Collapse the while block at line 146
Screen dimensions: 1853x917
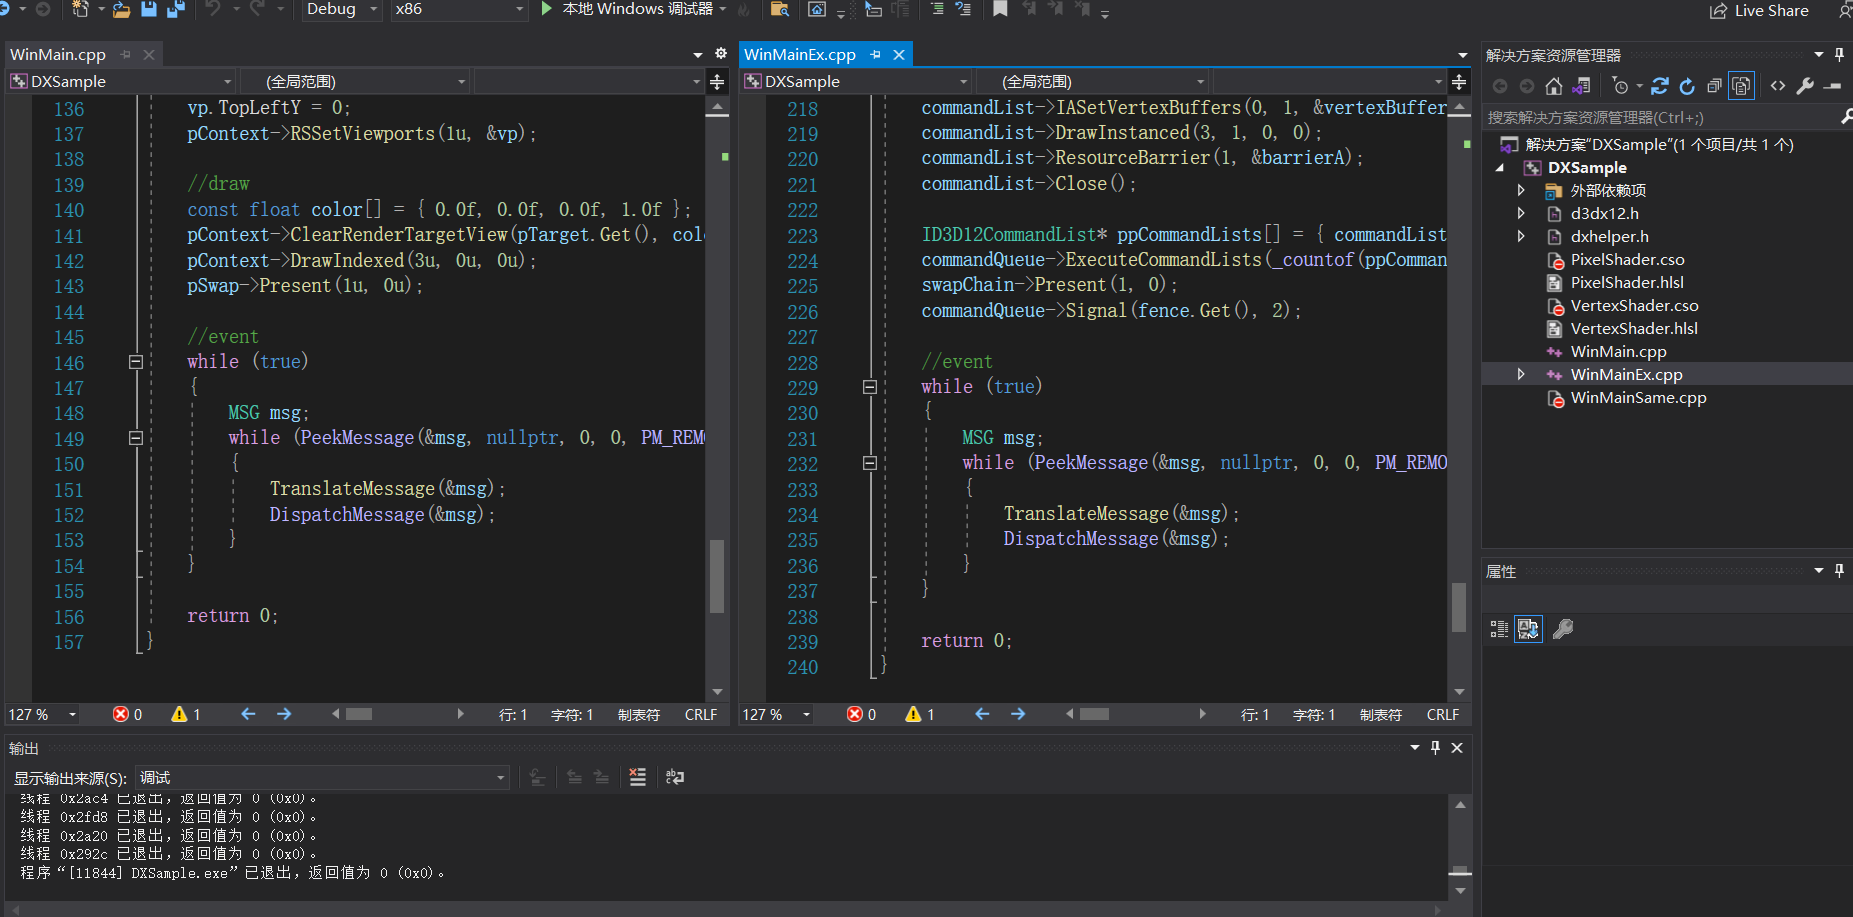(136, 362)
